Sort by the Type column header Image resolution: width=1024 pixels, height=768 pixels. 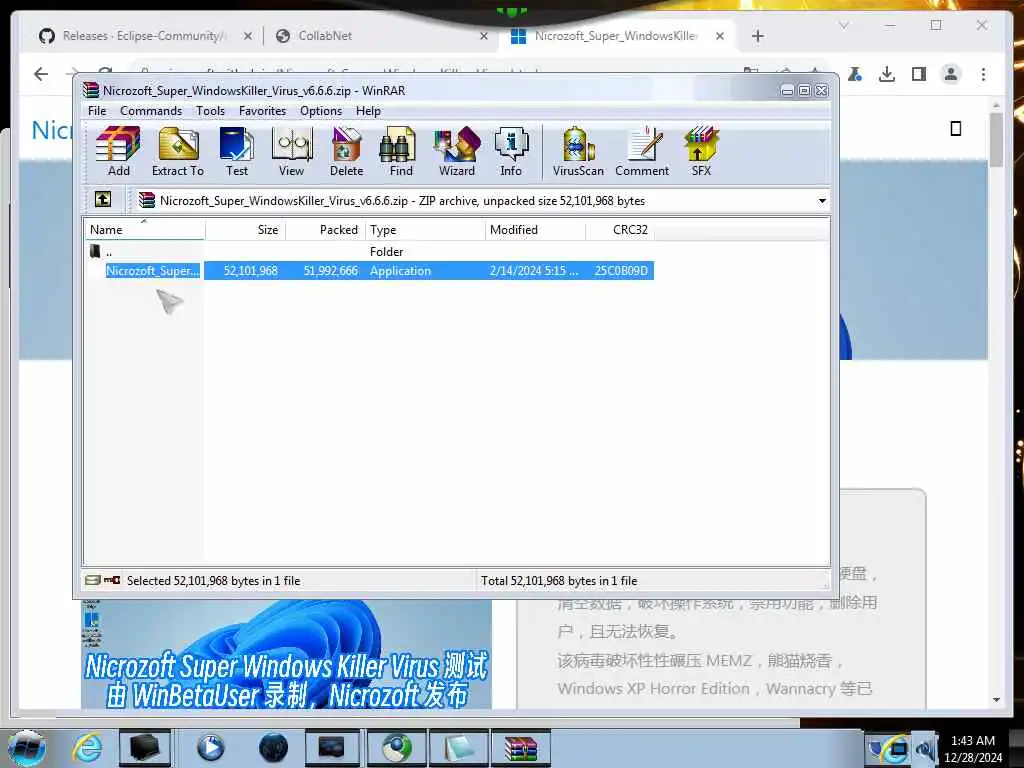tap(425, 230)
